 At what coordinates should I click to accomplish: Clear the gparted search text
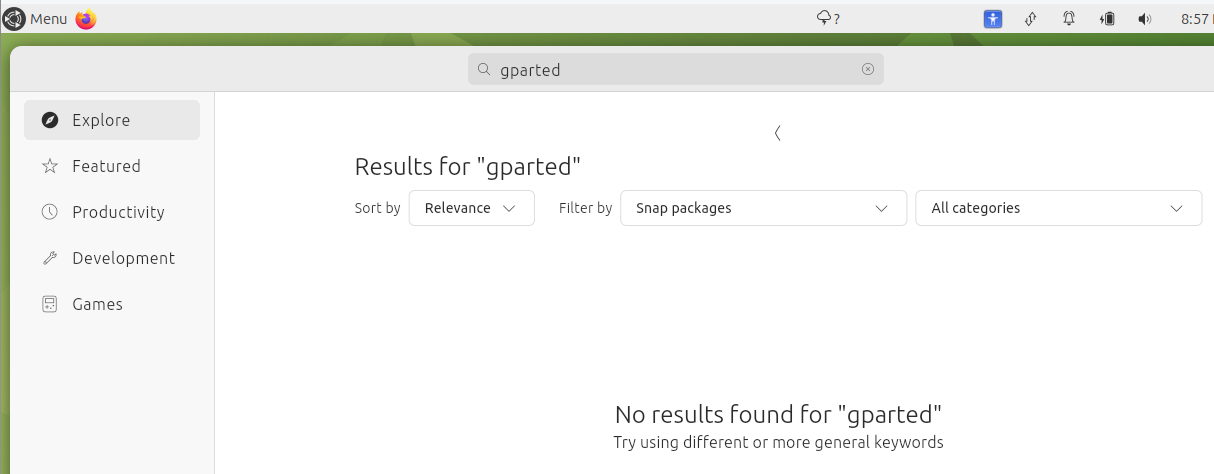coord(867,69)
